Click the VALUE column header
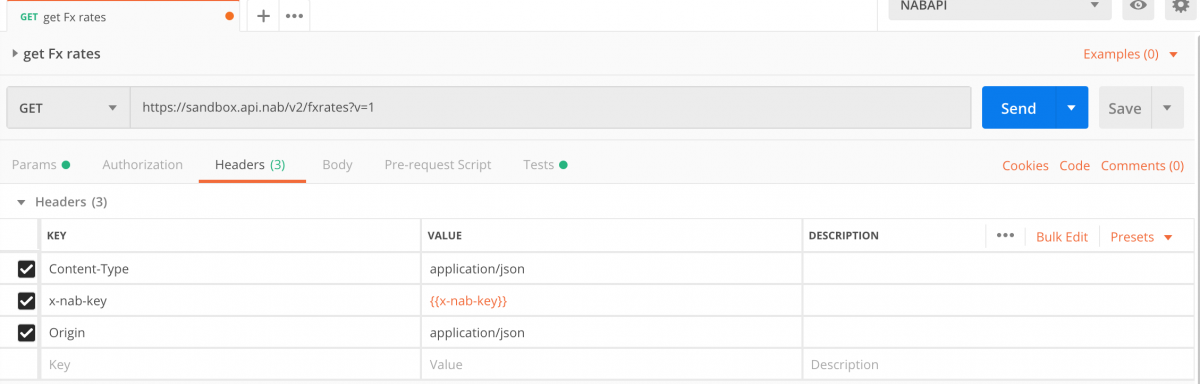 click(x=444, y=236)
